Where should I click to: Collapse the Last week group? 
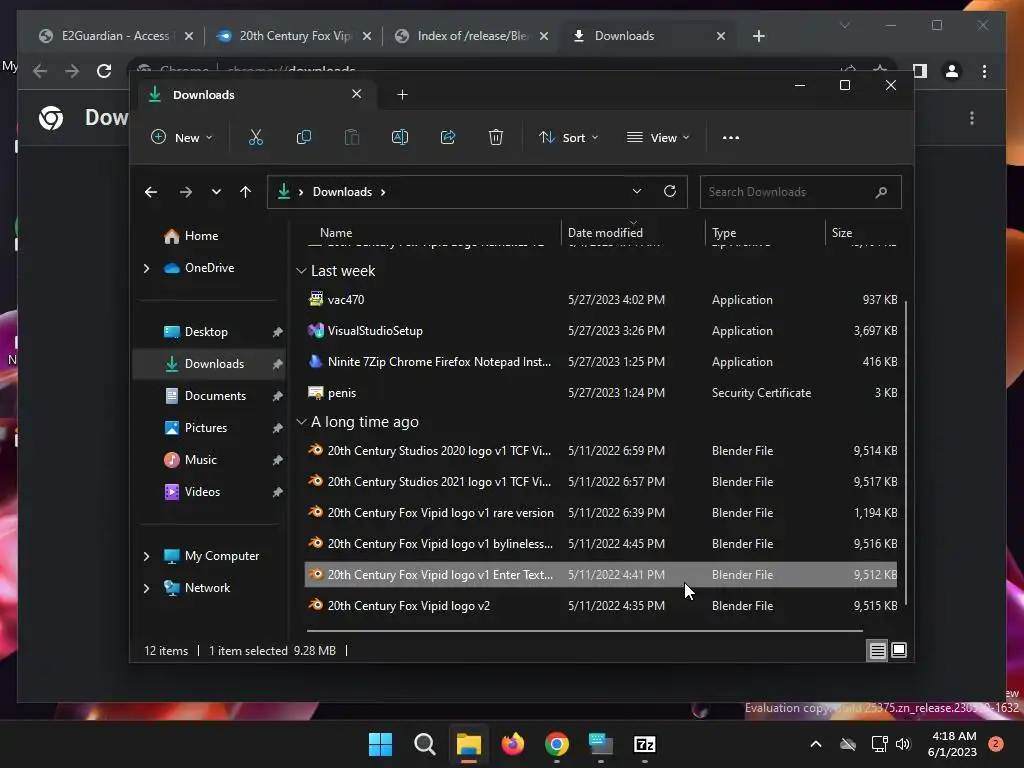point(301,270)
